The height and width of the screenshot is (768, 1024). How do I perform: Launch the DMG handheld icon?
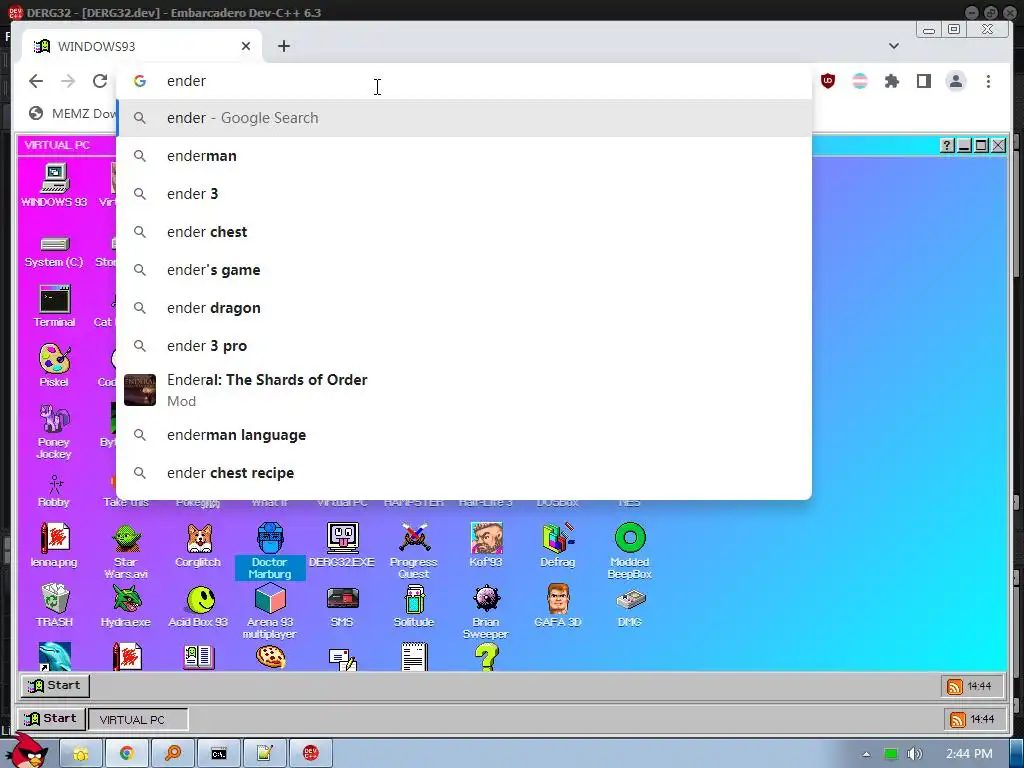coord(630,605)
